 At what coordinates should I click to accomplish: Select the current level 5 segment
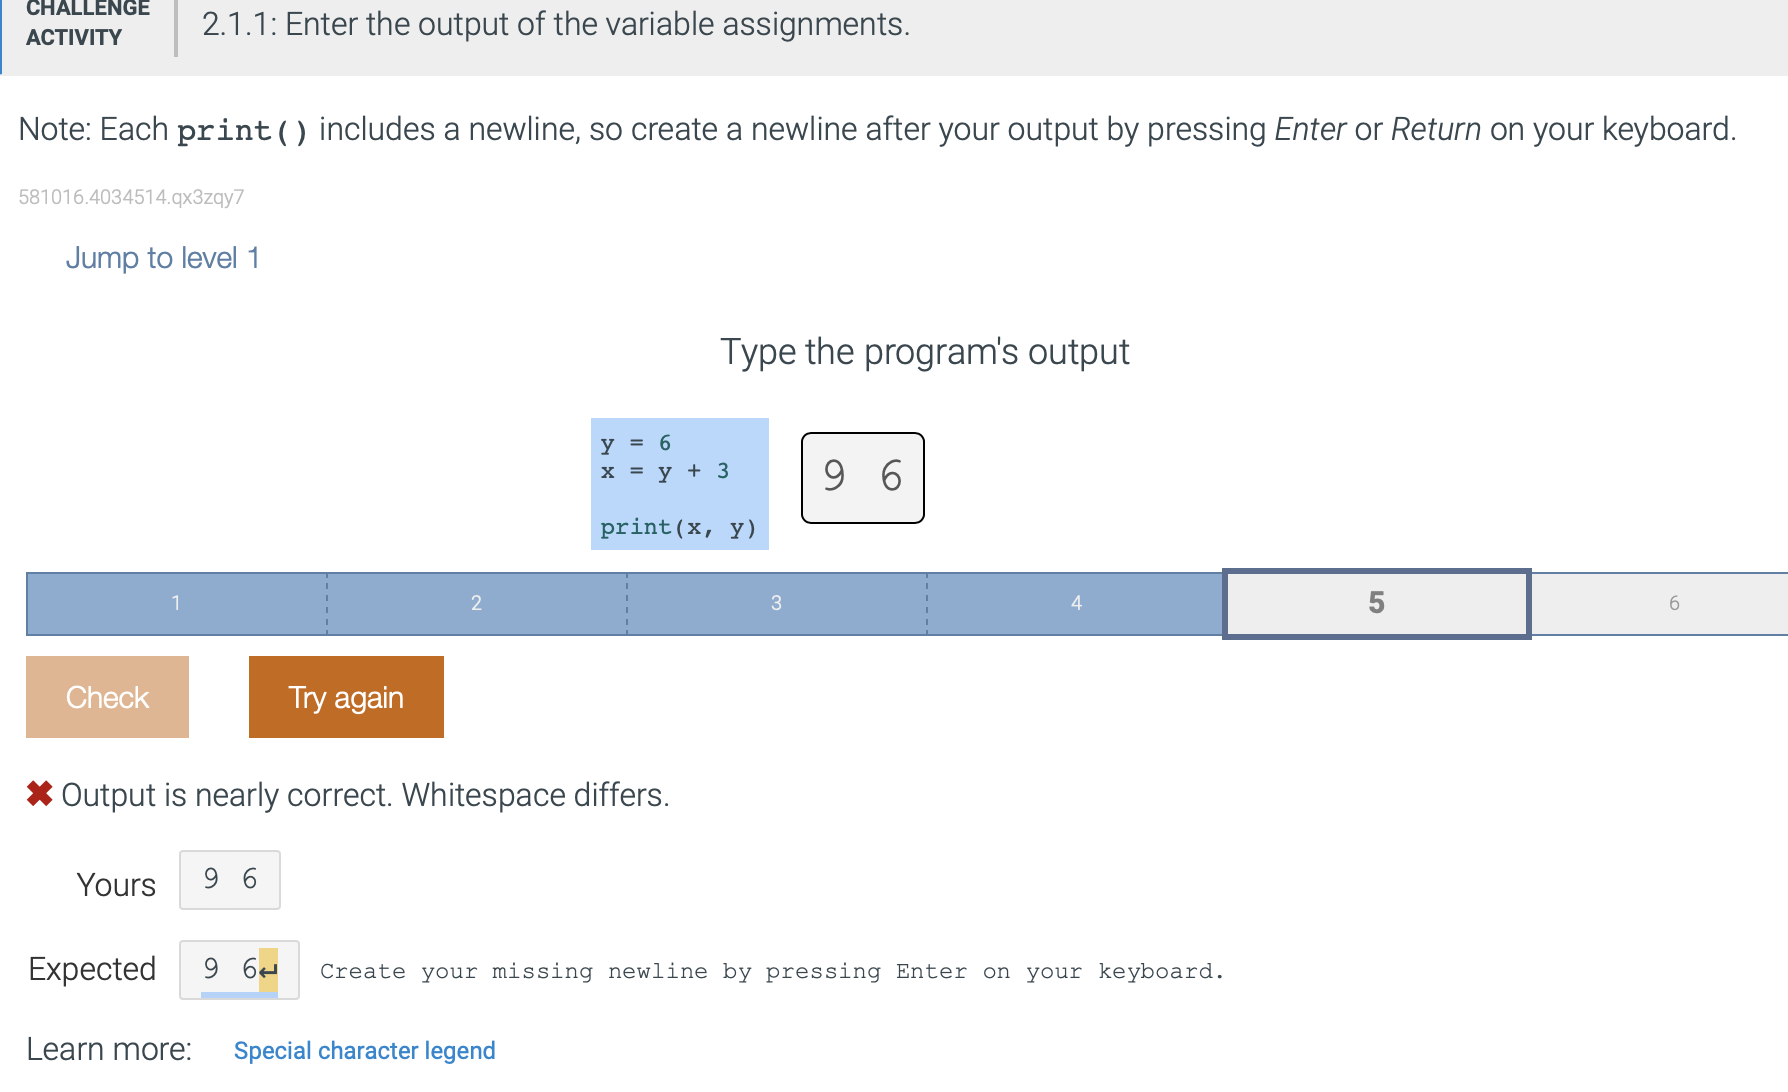[1377, 603]
